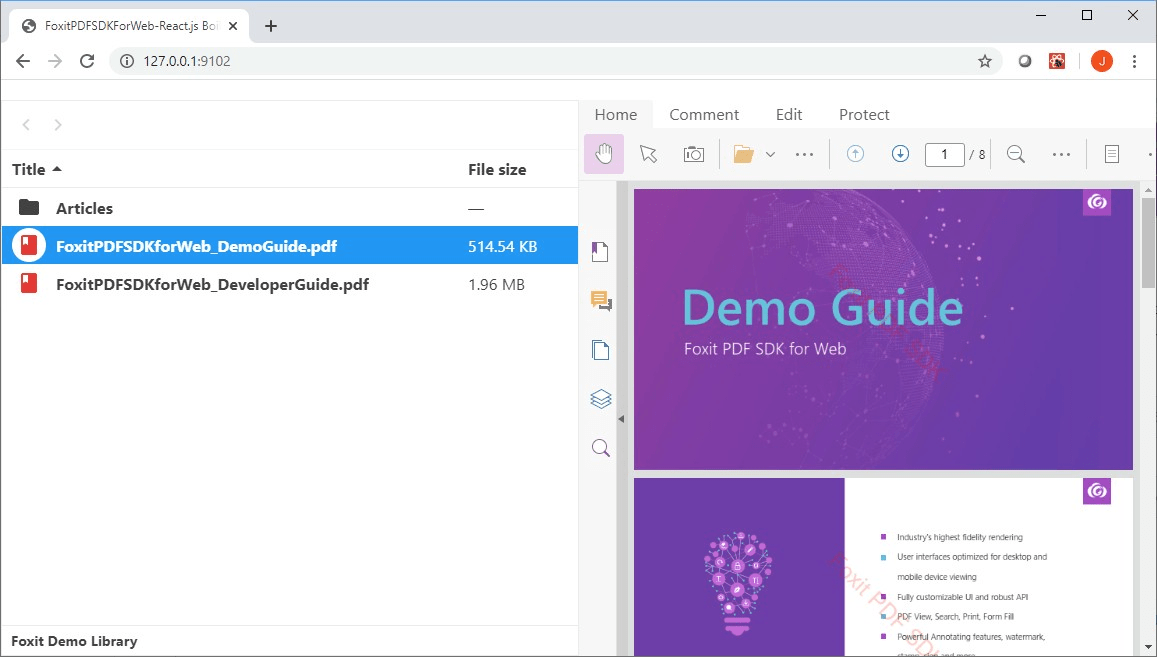The image size is (1157, 657).
Task: Click the DeveloperGuide red PDF icon
Action: pyautogui.click(x=29, y=283)
